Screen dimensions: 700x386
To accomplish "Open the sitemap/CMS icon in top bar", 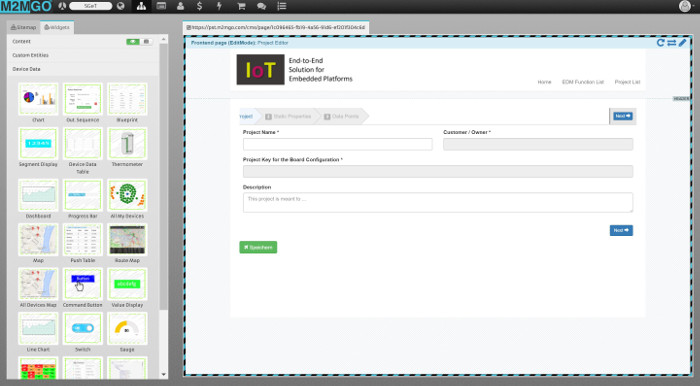I will pyautogui.click(x=141, y=6).
